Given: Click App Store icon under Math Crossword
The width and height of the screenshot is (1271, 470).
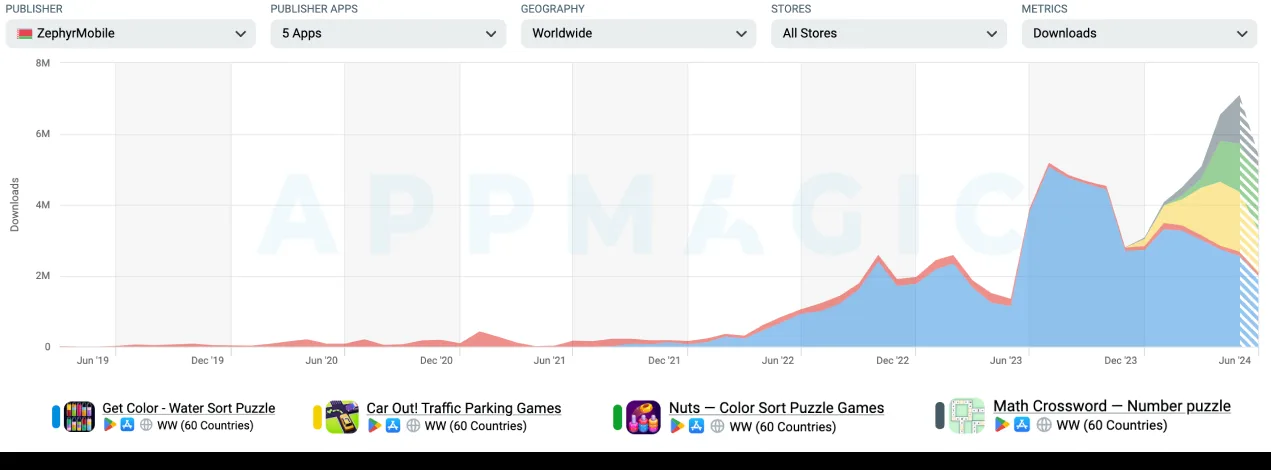Looking at the screenshot, I should [x=1021, y=425].
